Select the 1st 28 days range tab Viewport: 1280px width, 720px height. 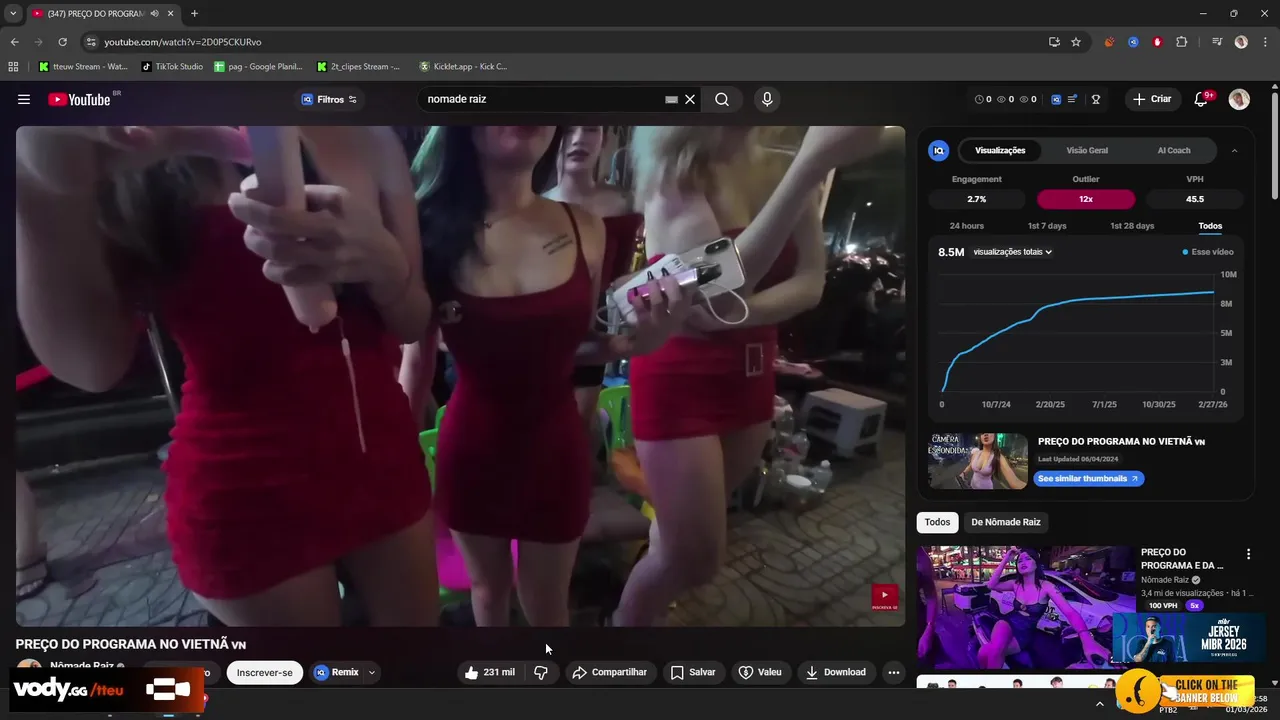tap(1132, 226)
